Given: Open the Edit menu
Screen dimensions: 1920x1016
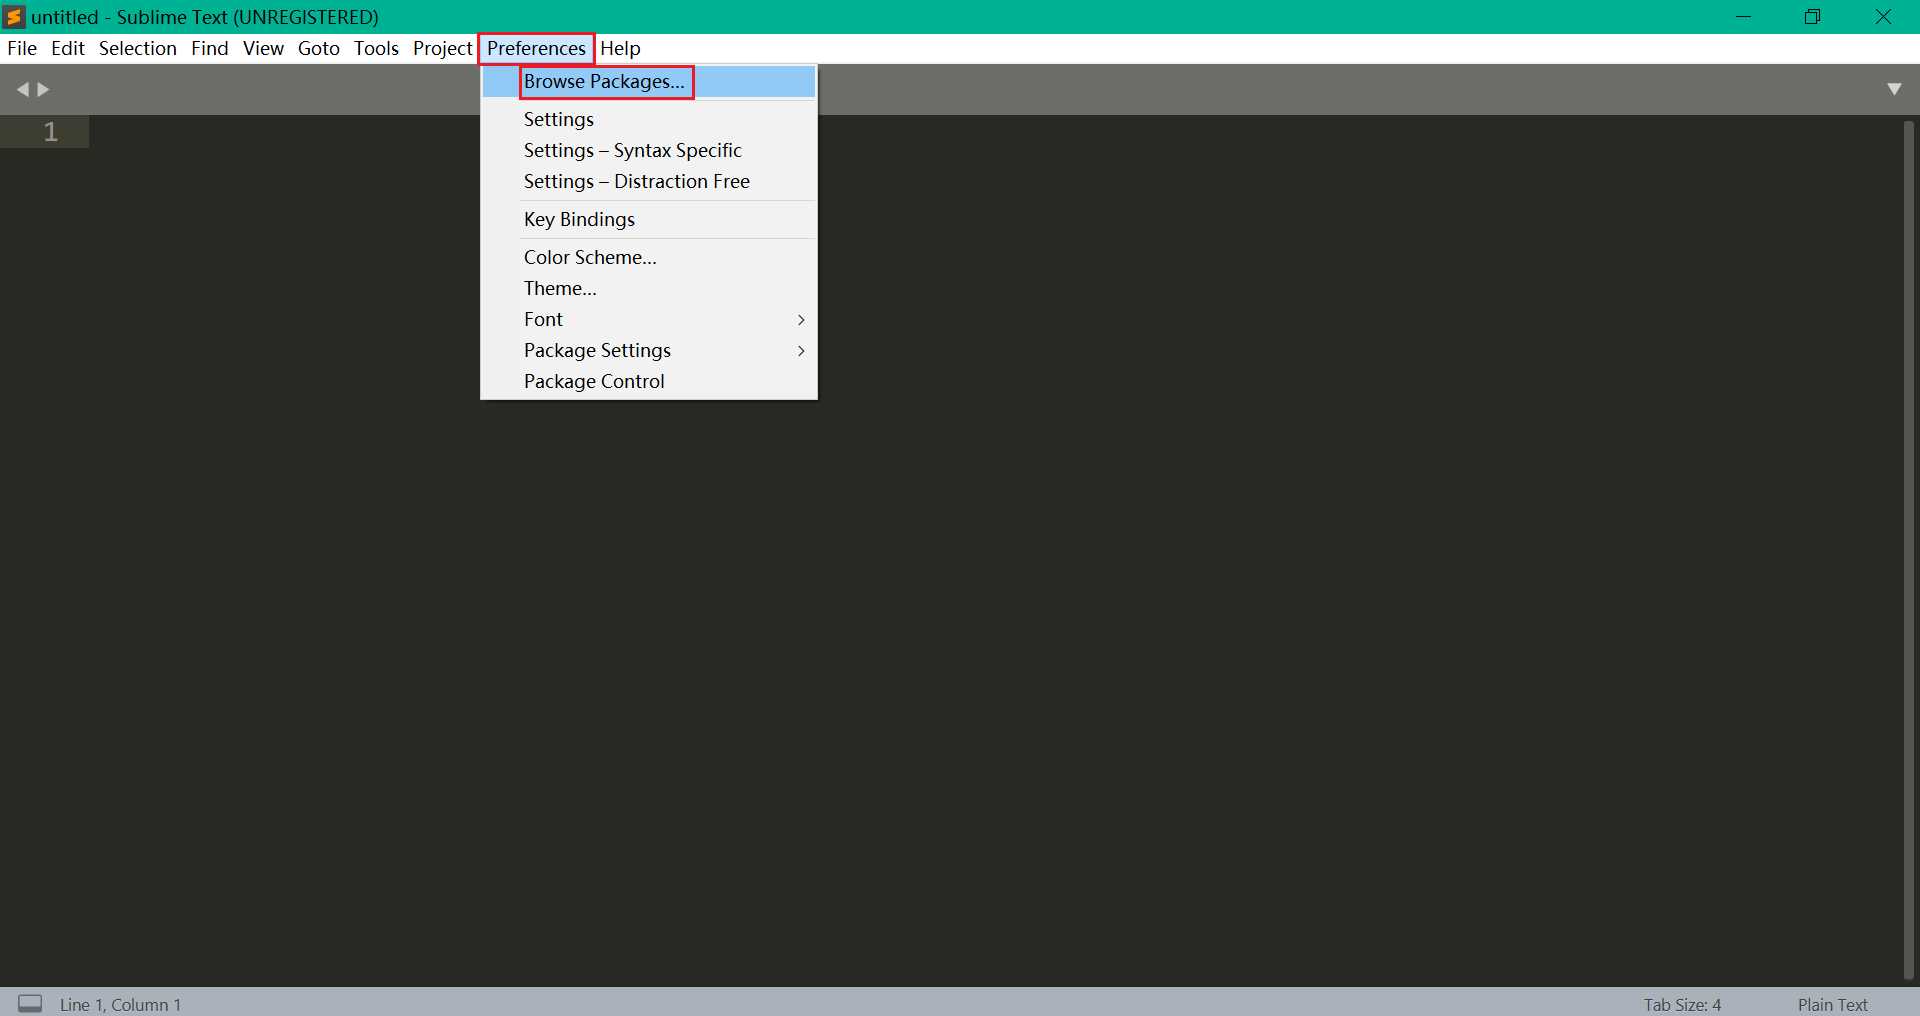Looking at the screenshot, I should (x=68, y=48).
